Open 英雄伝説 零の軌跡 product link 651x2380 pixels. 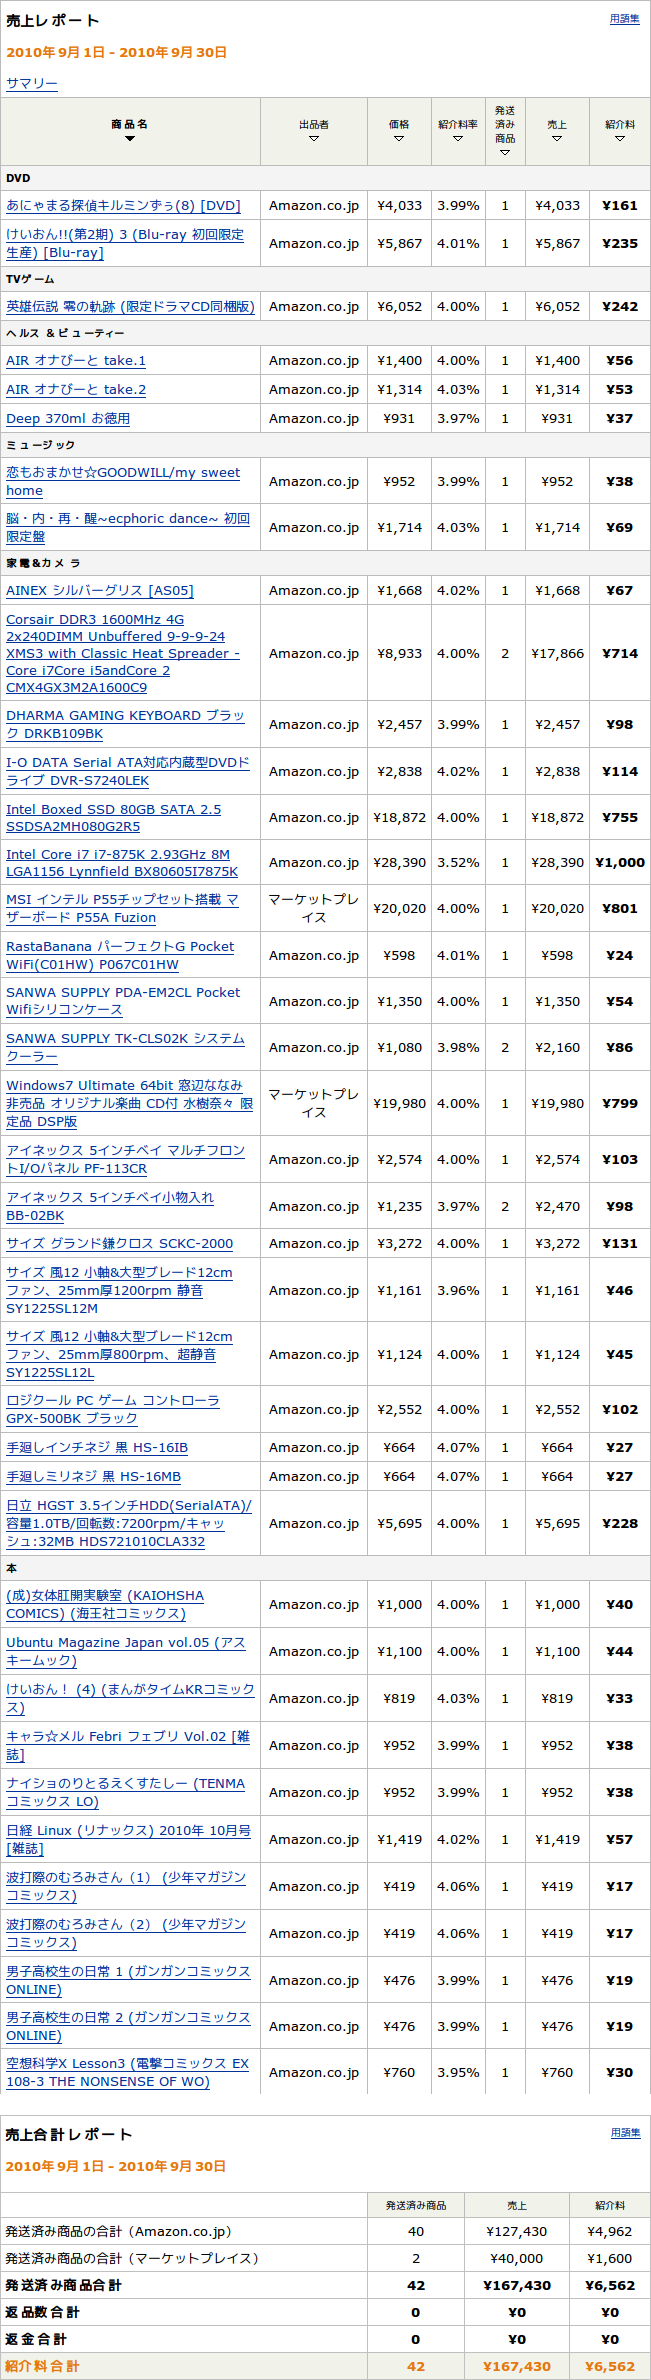click(x=130, y=307)
